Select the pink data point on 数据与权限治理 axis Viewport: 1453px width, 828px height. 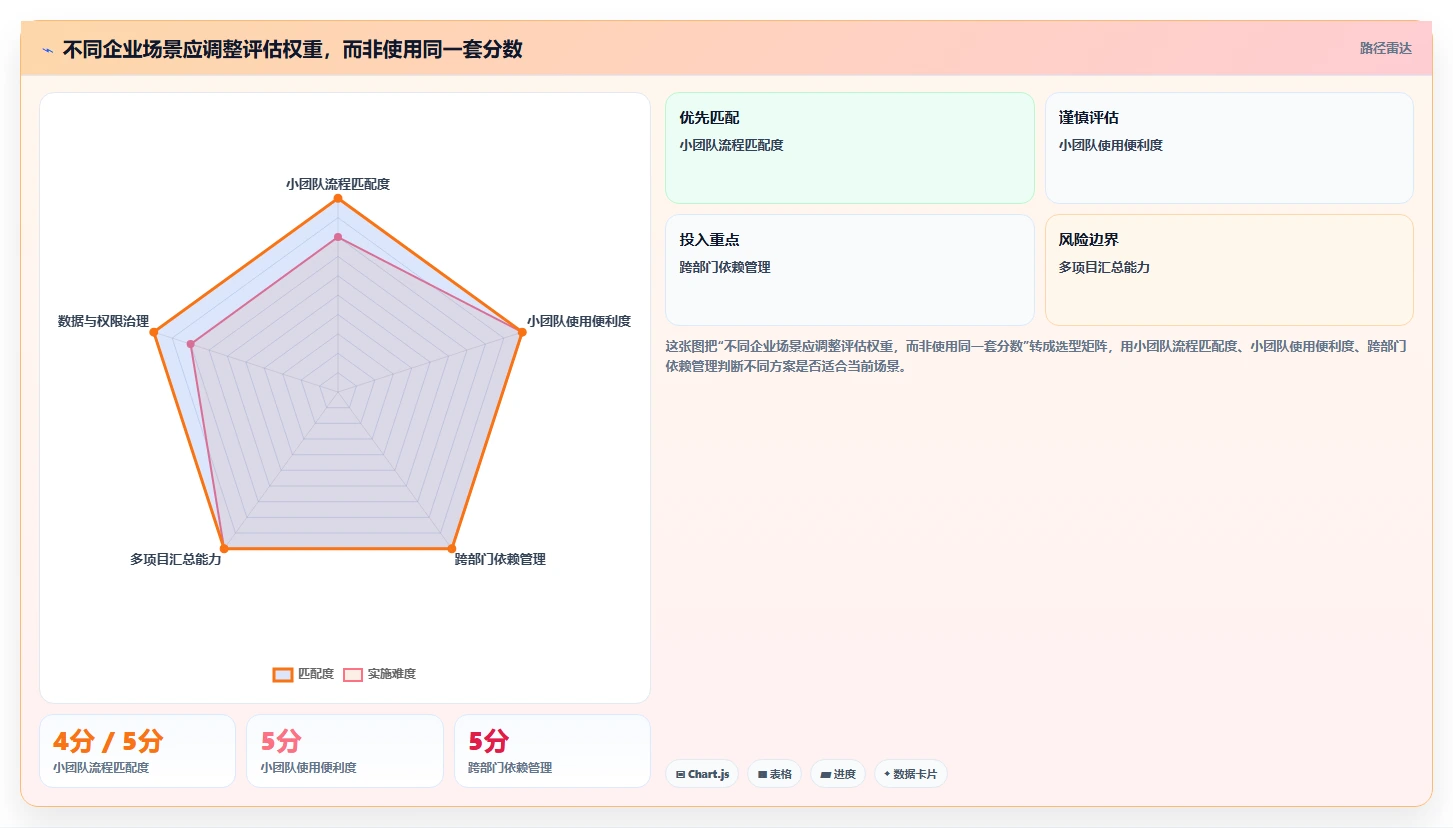(x=190, y=344)
